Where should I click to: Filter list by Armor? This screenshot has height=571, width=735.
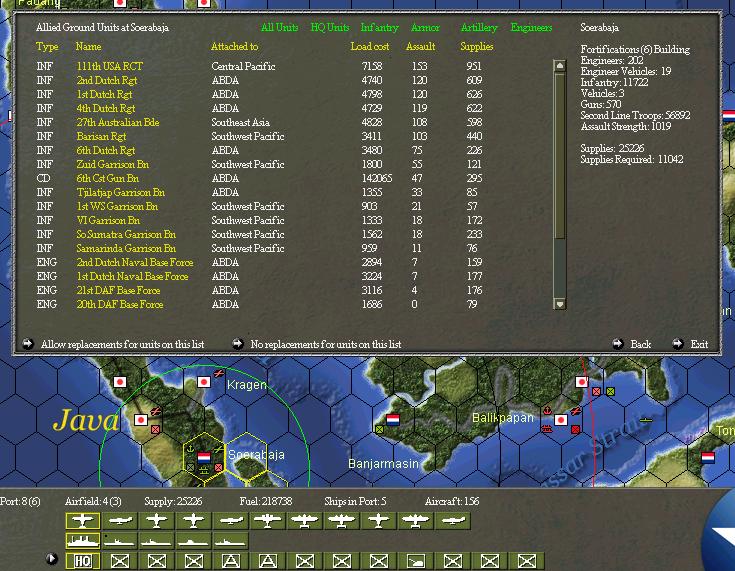425,28
